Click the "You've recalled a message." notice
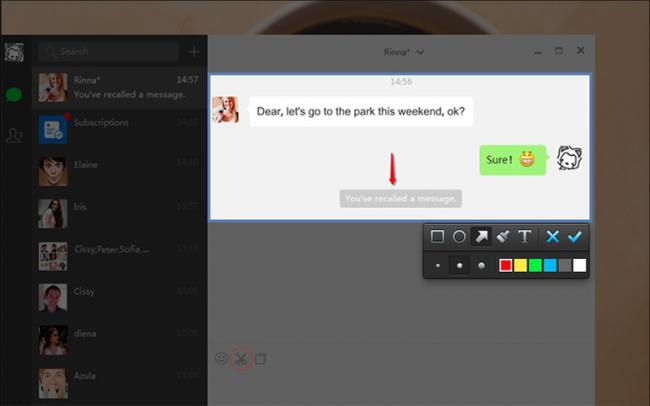This screenshot has width=650, height=406. [400, 199]
